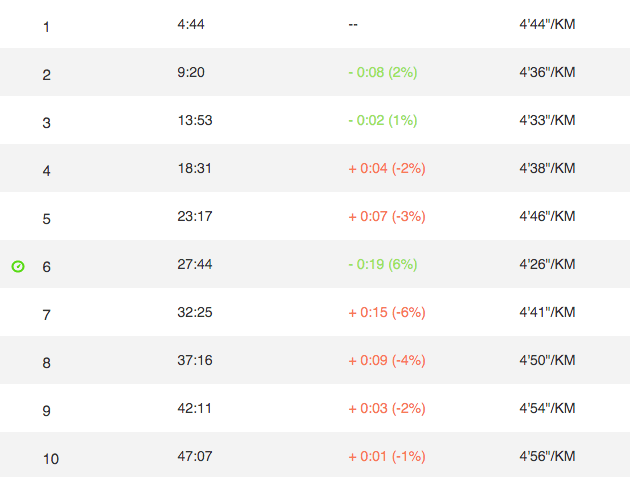Click the 4'44"/KM pace for first kilometer
Screen dimensions: 630x477
[x=547, y=24]
